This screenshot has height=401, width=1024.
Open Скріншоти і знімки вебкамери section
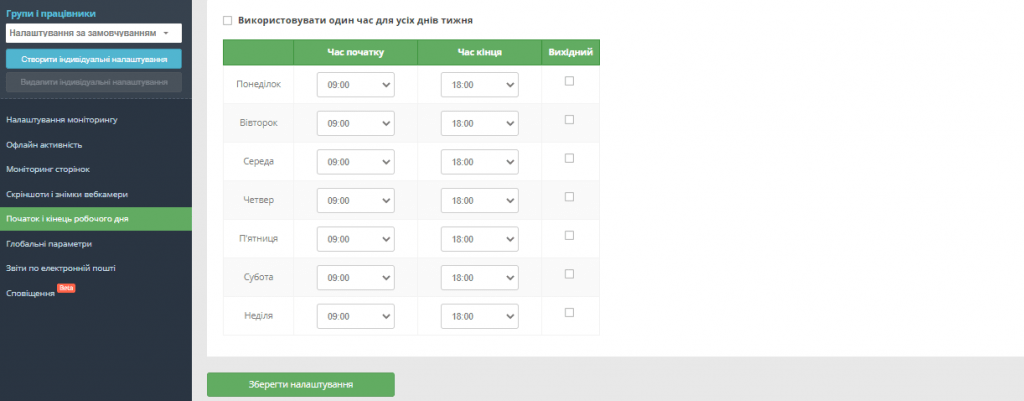click(67, 194)
